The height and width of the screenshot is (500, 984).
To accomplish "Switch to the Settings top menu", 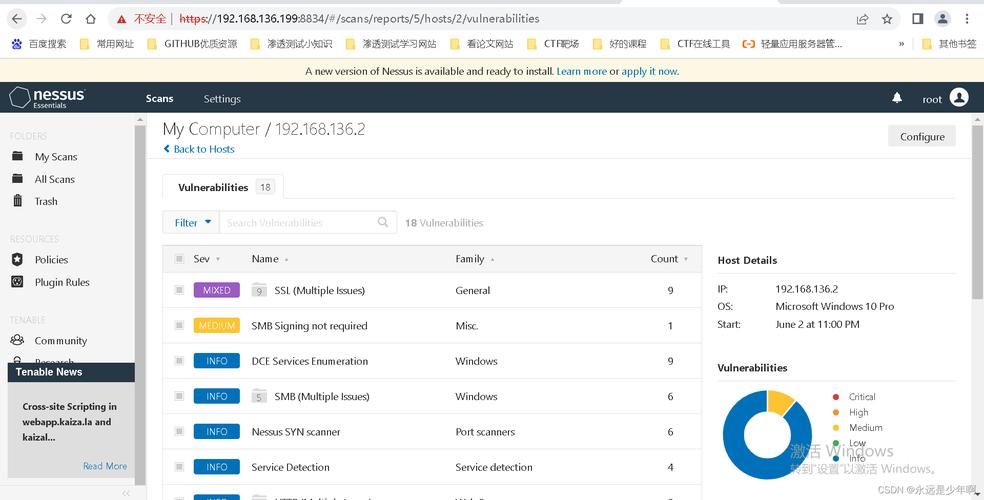I will pyautogui.click(x=222, y=98).
